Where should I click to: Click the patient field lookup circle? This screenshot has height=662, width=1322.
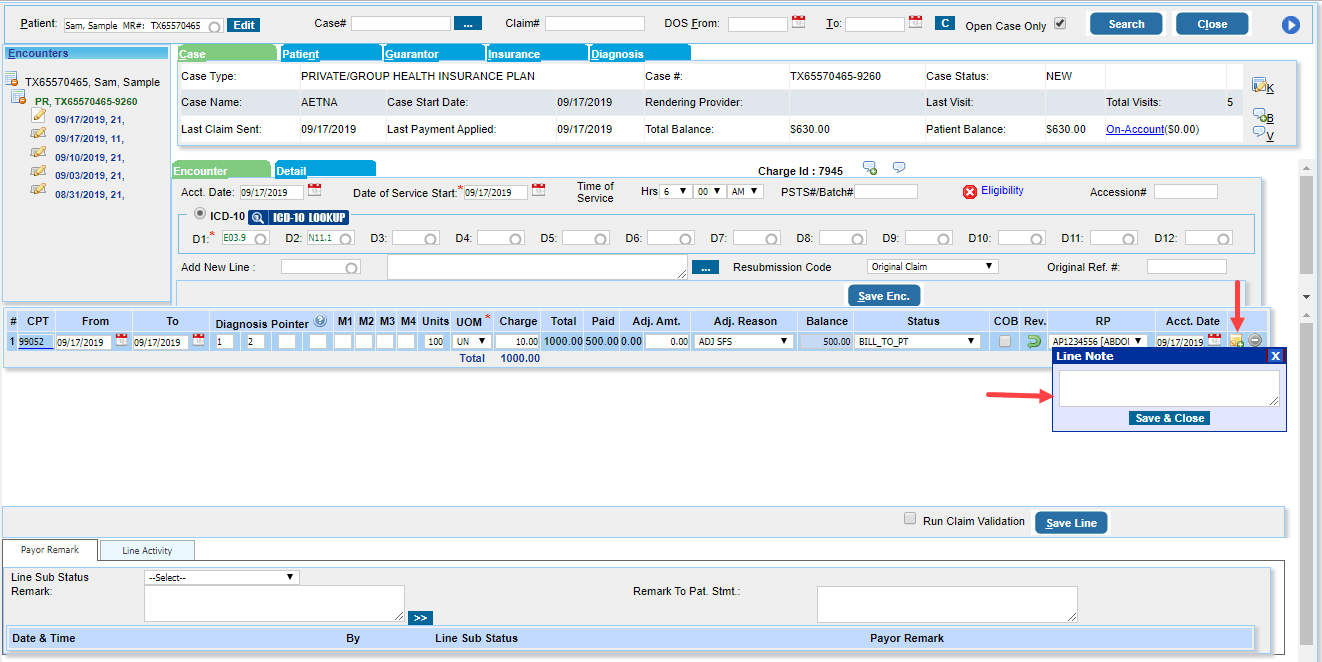[214, 26]
